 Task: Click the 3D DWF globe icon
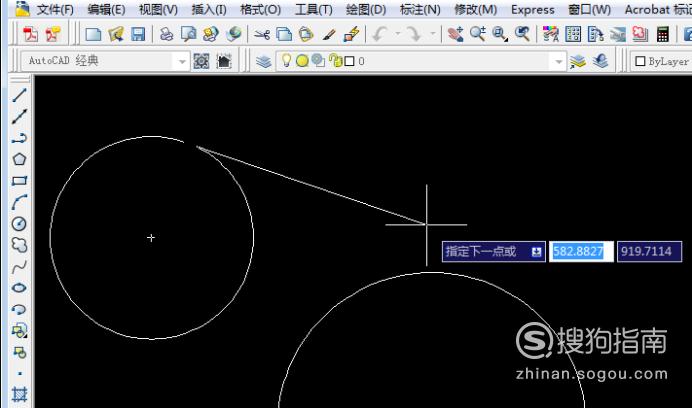coord(233,34)
